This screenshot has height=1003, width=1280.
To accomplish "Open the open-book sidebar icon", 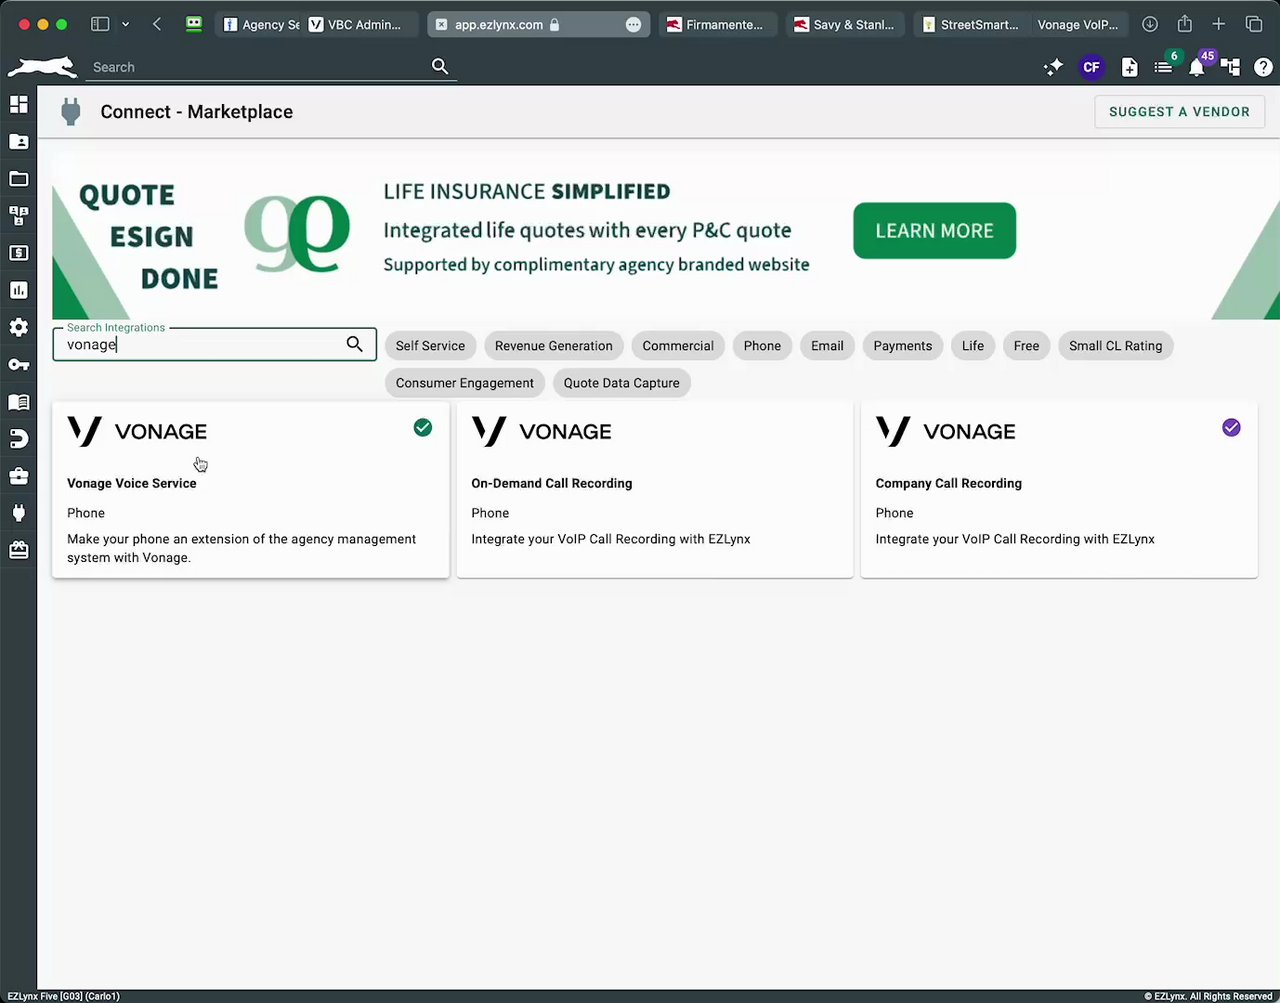I will [18, 402].
